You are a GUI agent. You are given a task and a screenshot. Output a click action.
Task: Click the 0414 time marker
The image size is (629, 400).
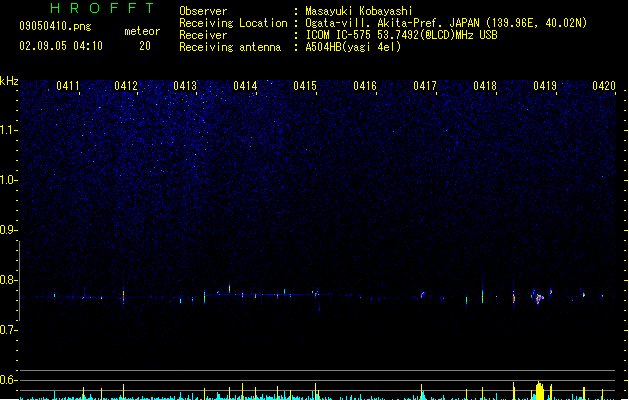[245, 86]
